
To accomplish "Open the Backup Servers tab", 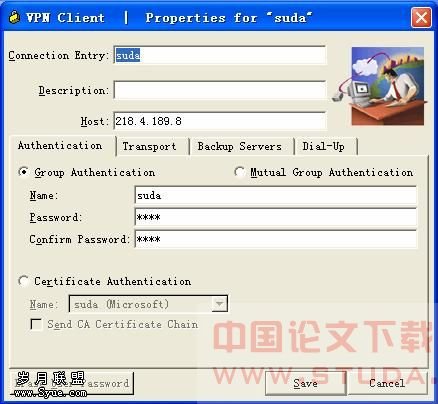I will click(240, 146).
